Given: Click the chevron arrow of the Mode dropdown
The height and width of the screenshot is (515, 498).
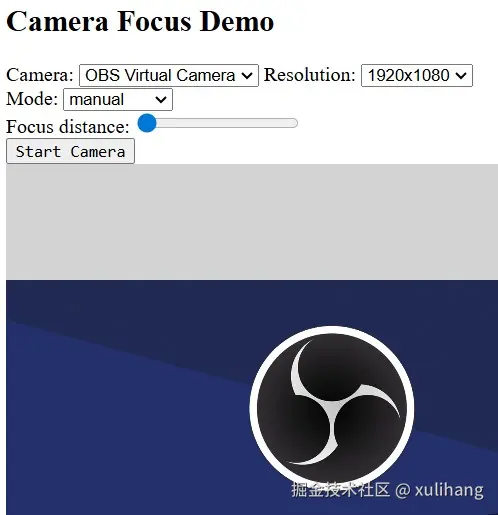Looking at the screenshot, I should pos(161,100).
